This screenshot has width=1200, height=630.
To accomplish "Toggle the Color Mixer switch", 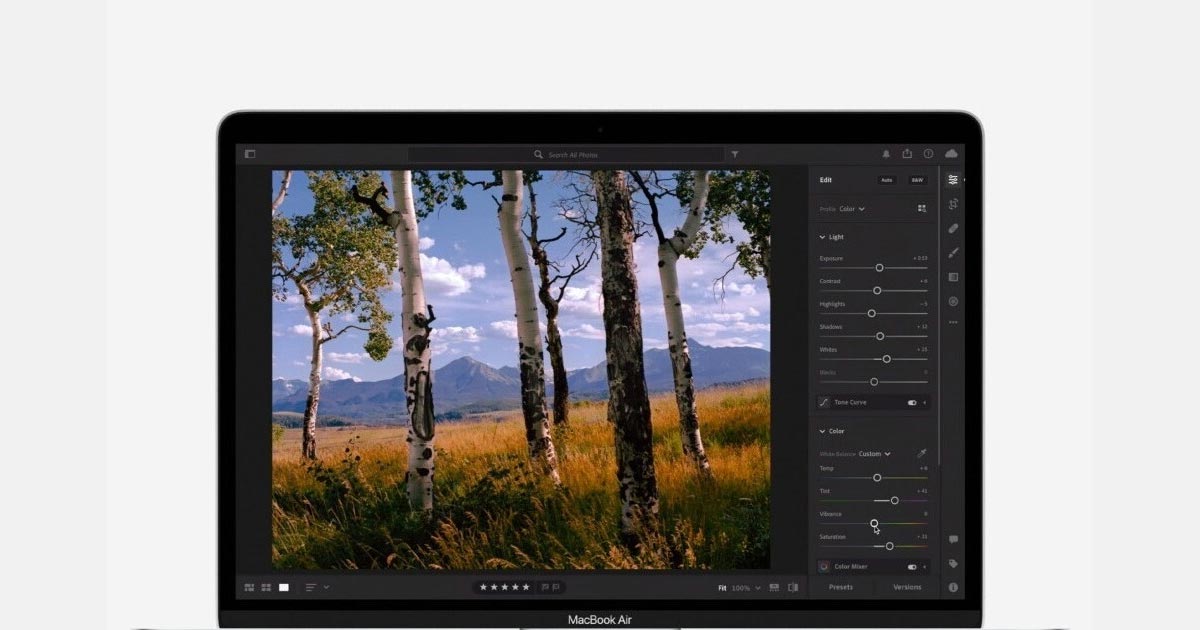I will [912, 567].
